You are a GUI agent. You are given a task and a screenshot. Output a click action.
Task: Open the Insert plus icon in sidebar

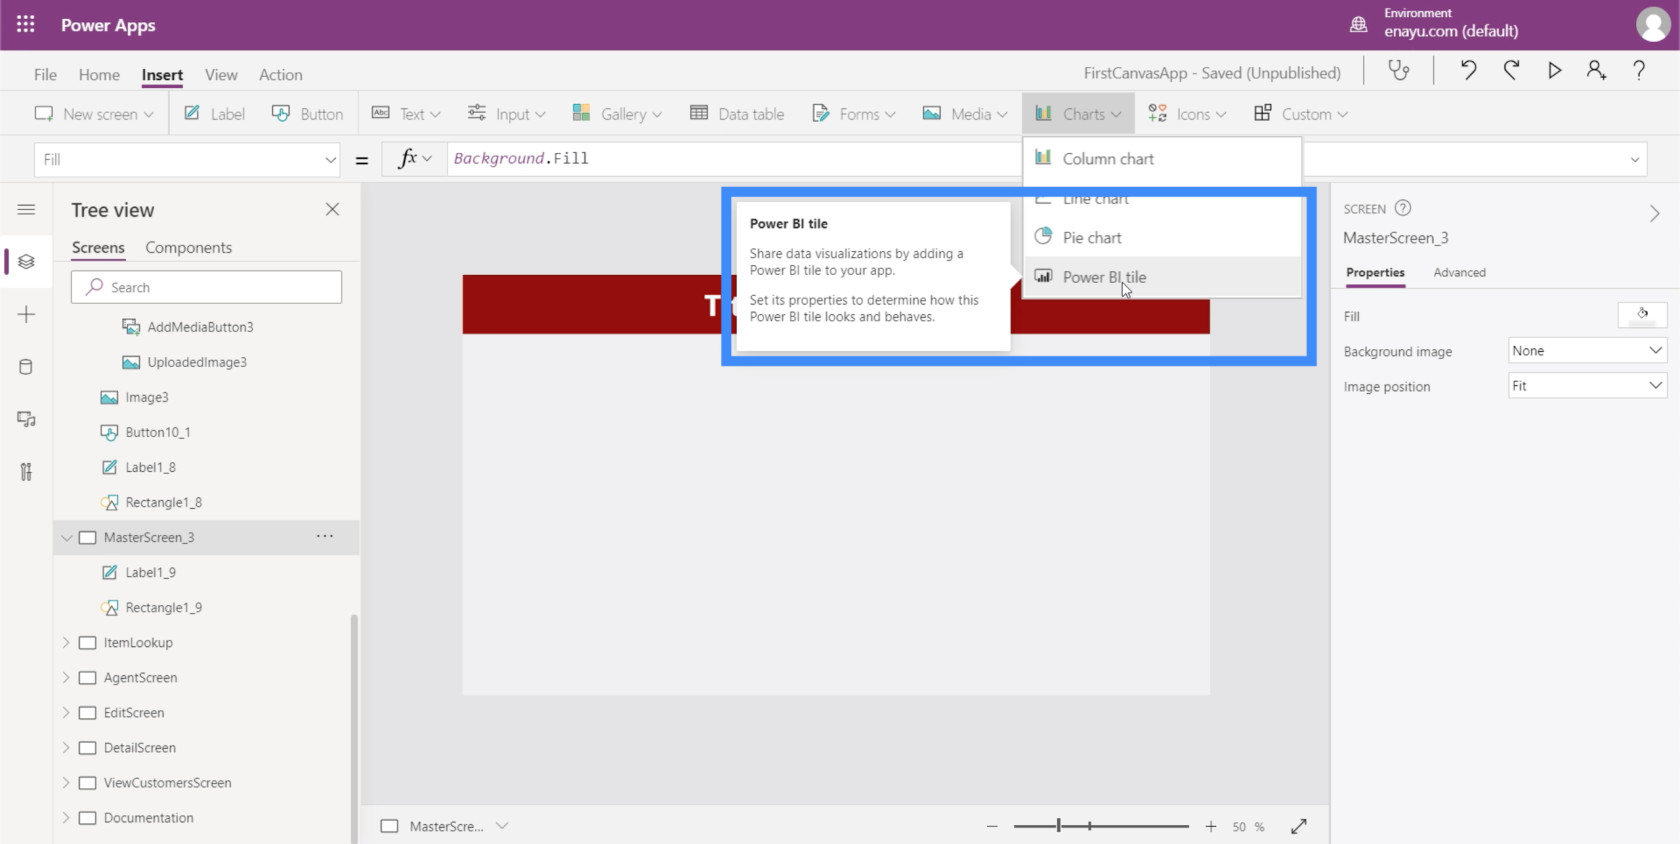[x=26, y=314]
